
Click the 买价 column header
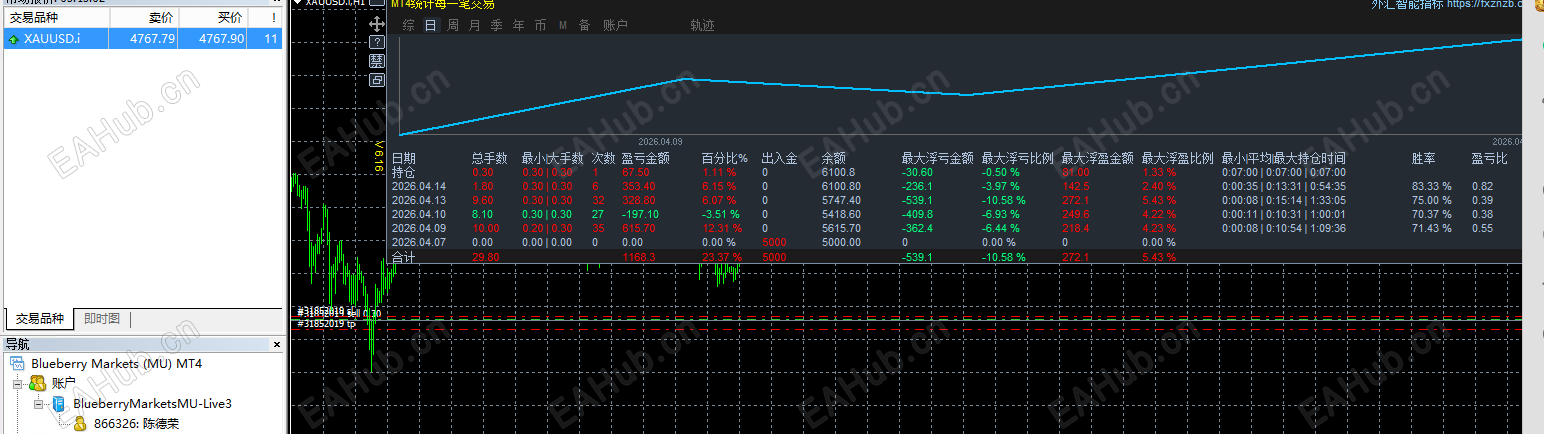pos(212,18)
